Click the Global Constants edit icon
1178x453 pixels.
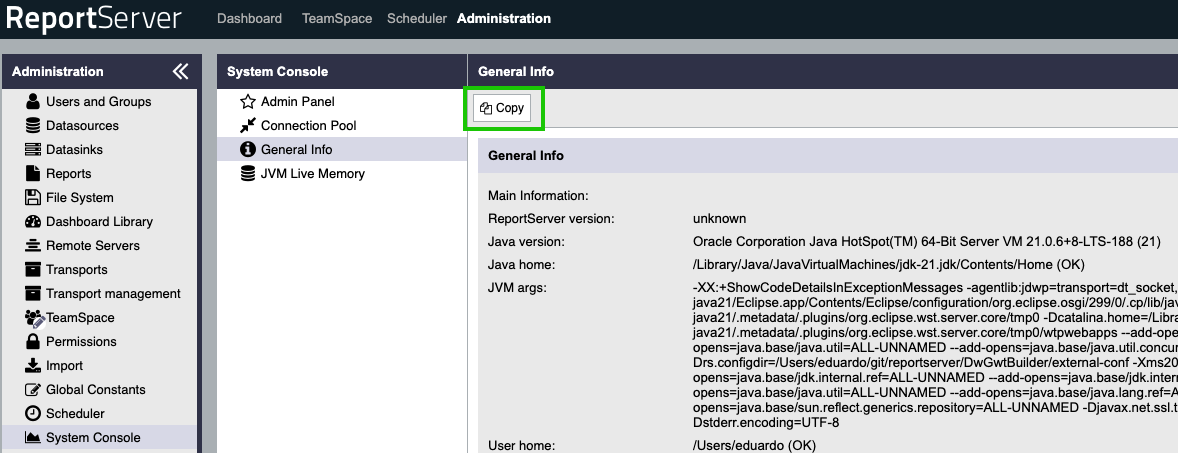tap(33, 390)
